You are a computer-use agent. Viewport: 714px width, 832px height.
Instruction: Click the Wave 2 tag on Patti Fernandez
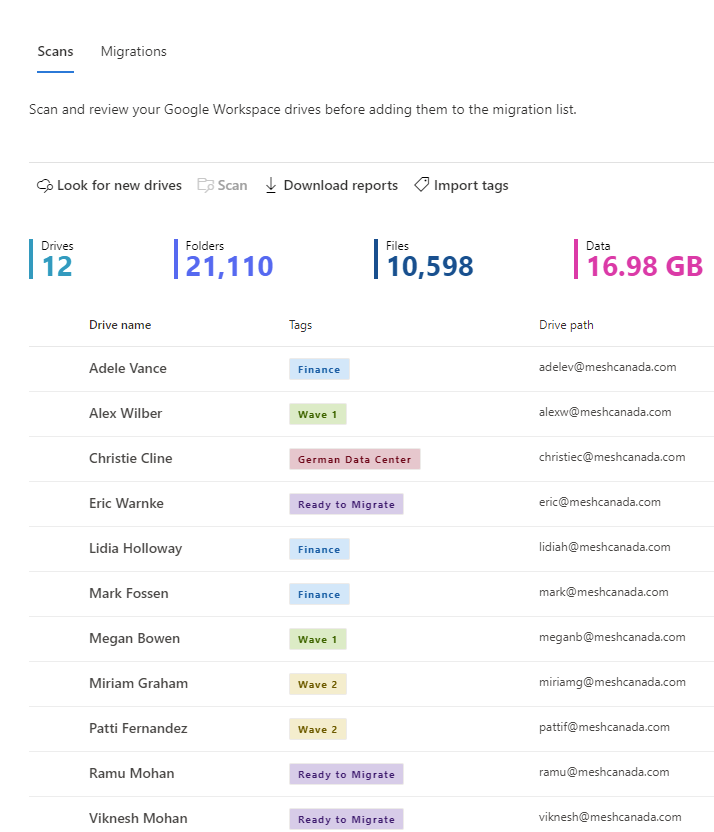tap(318, 730)
